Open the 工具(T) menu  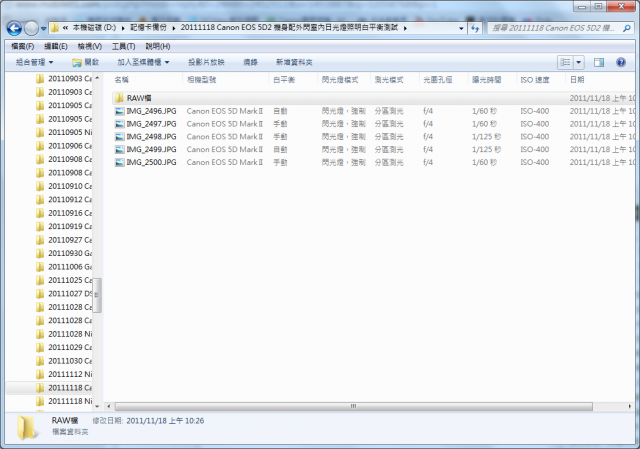coord(124,47)
